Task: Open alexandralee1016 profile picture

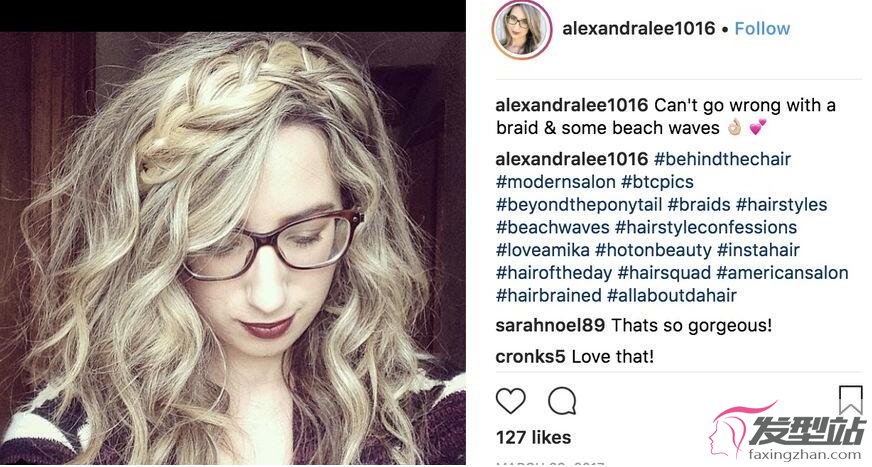Action: pyautogui.click(x=522, y=29)
